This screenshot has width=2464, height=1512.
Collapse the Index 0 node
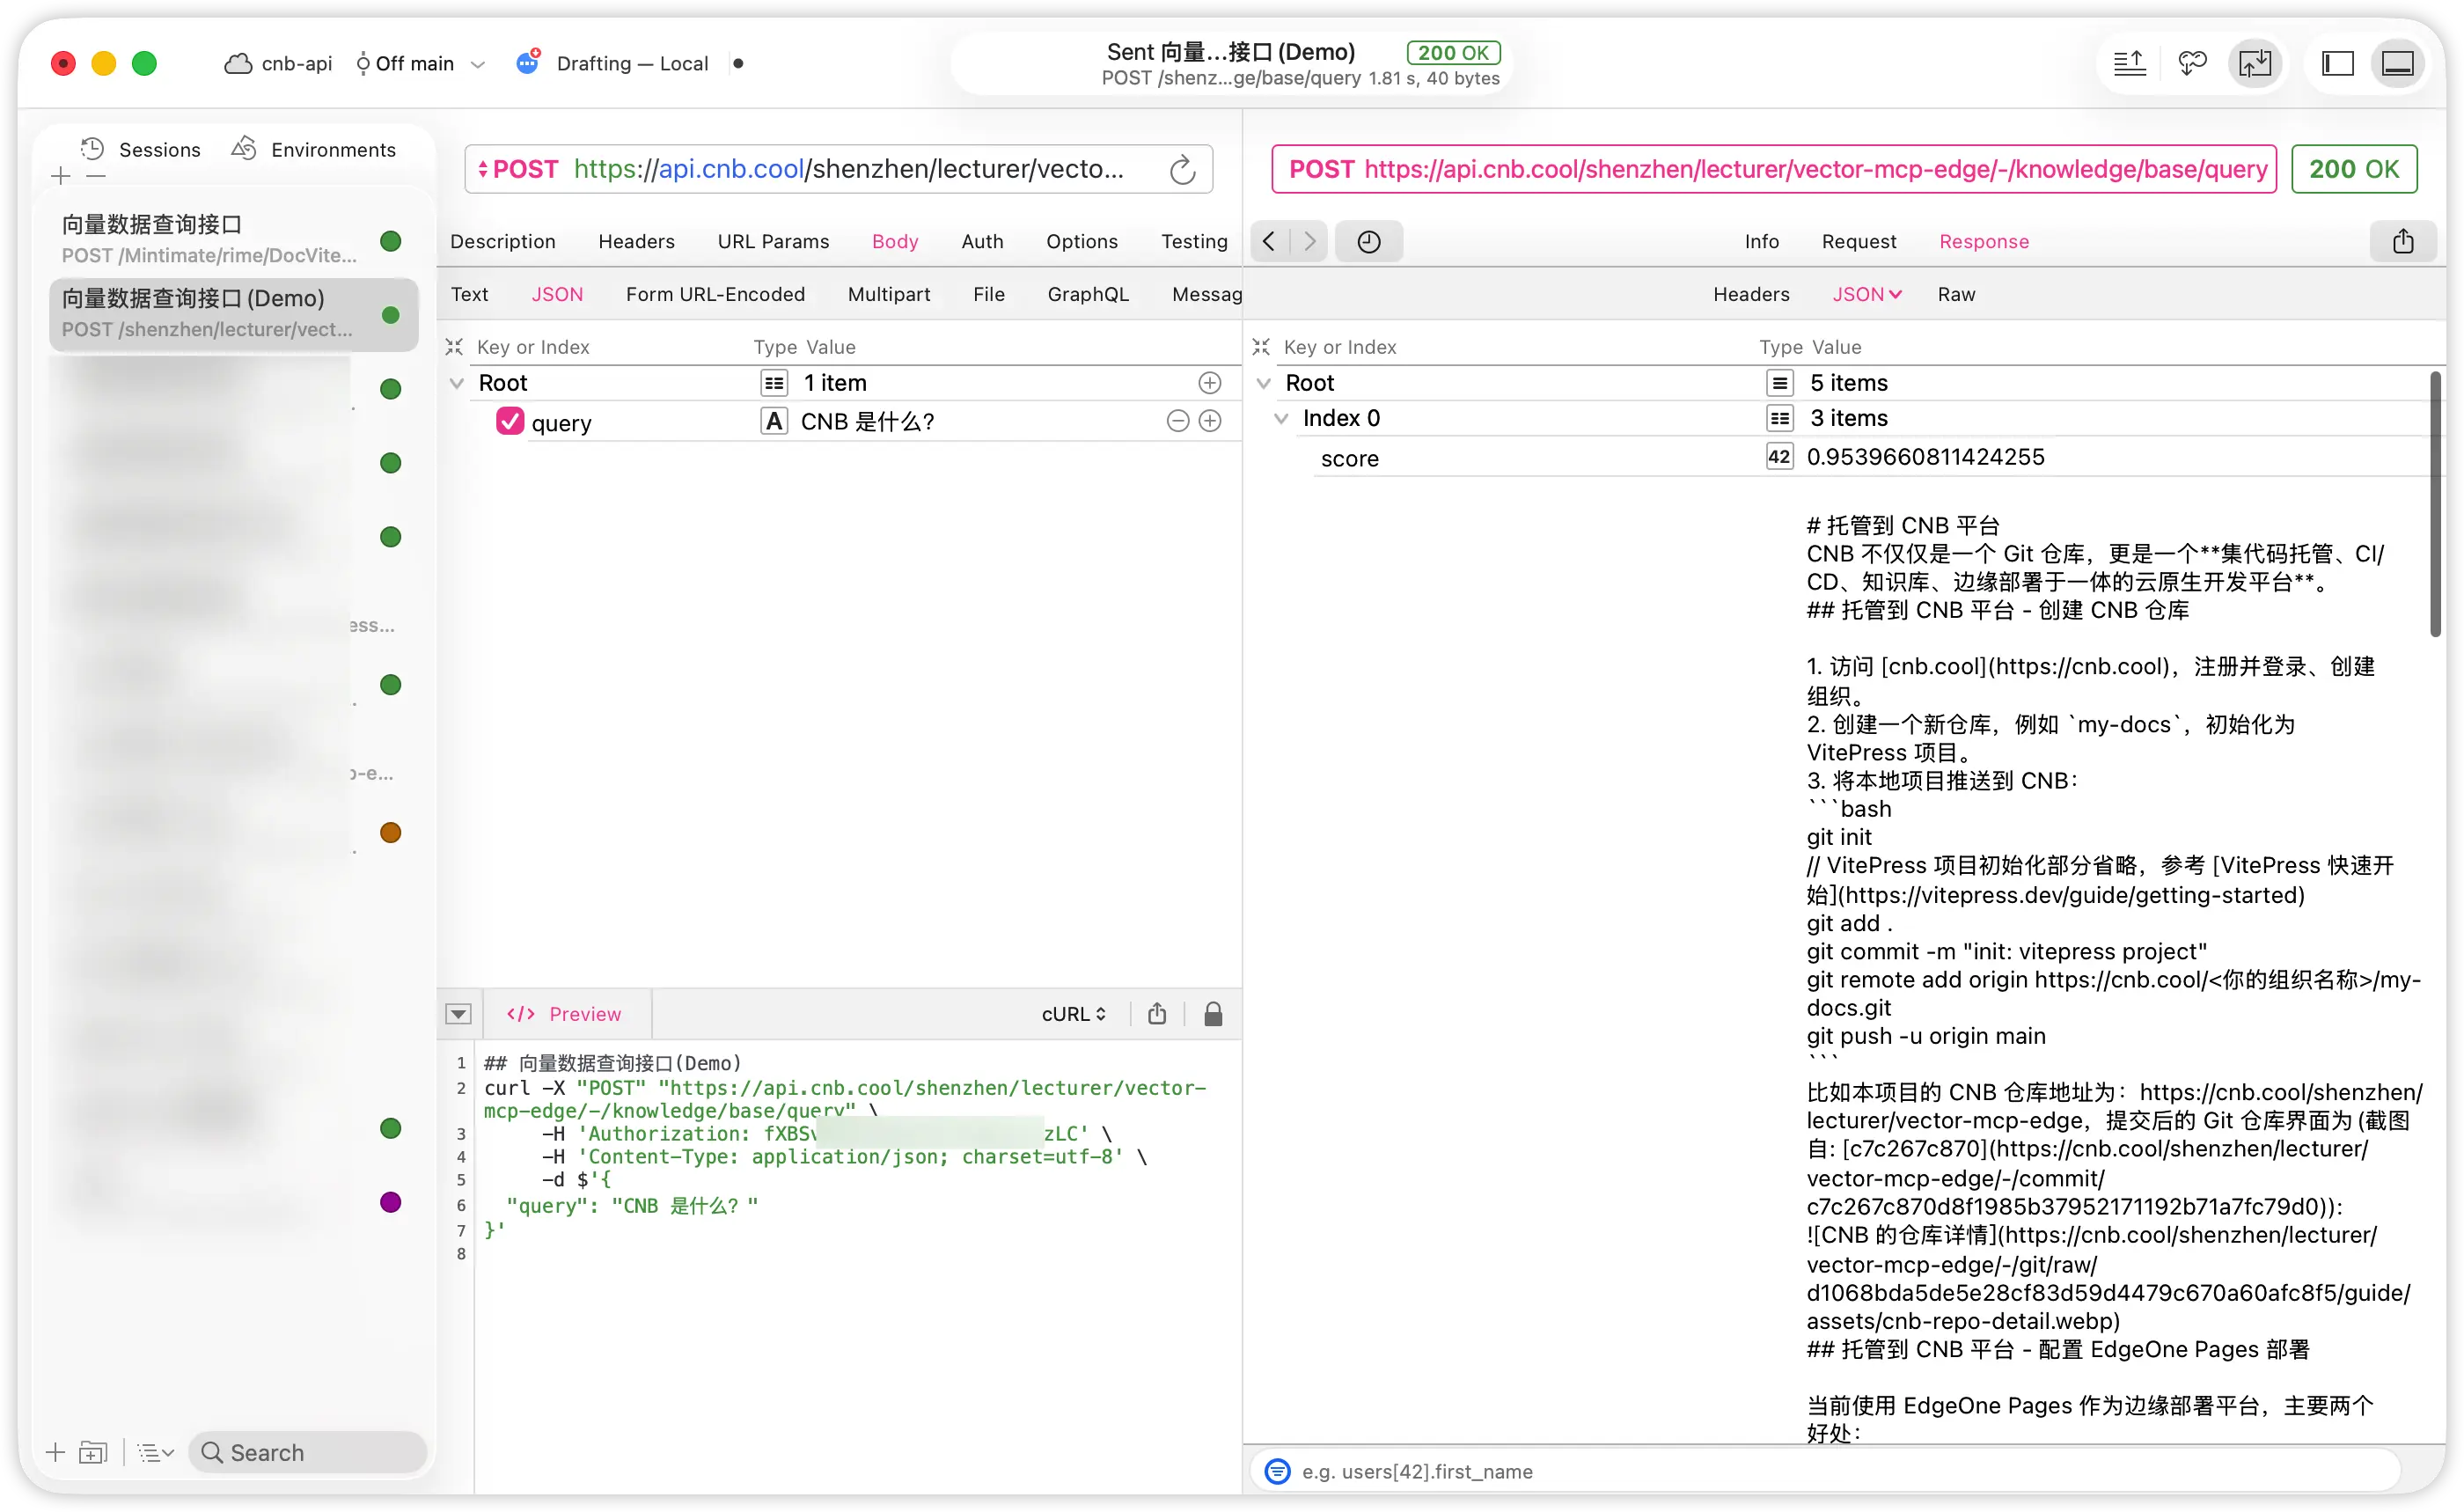1281,418
